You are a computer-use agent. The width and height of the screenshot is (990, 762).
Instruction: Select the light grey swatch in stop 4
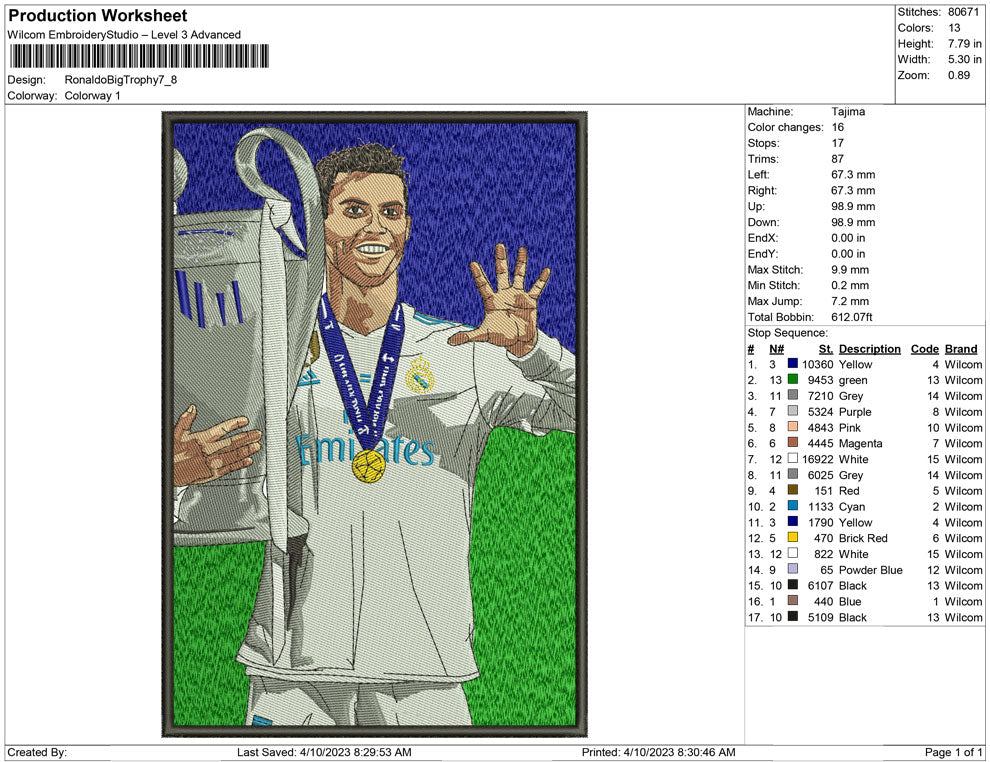point(792,411)
